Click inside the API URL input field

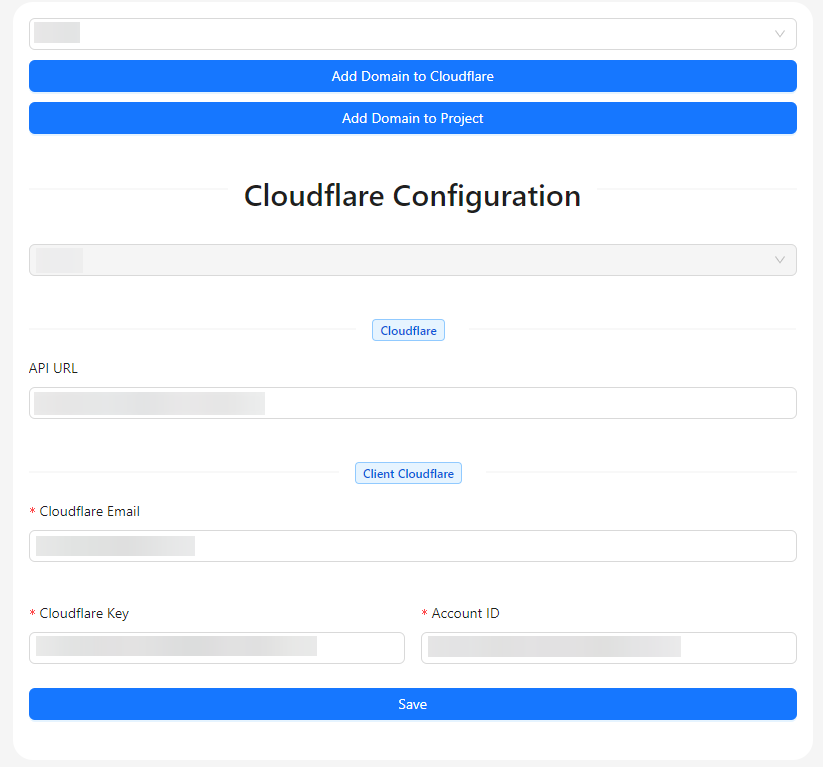tap(412, 403)
